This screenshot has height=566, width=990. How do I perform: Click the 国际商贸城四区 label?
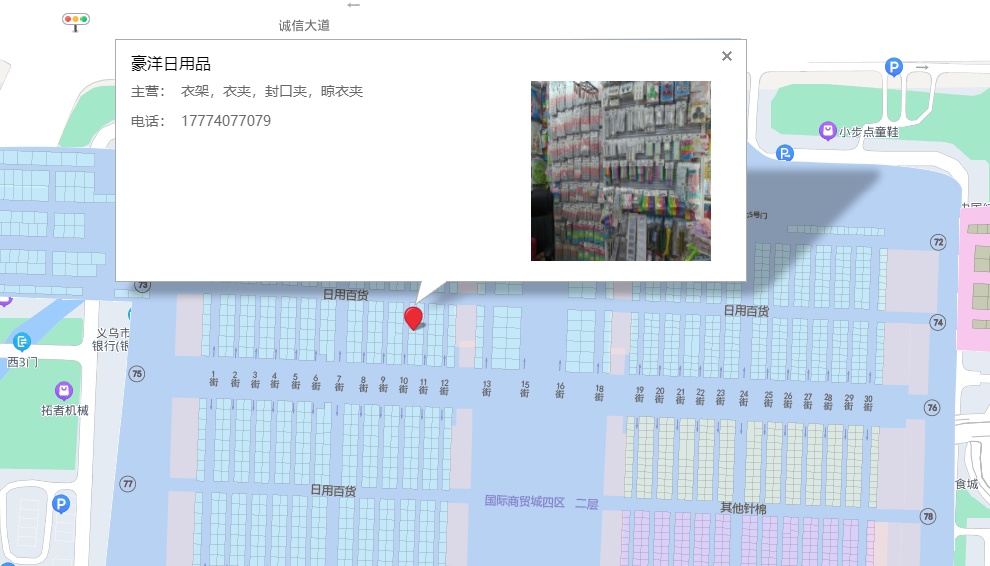pos(525,502)
